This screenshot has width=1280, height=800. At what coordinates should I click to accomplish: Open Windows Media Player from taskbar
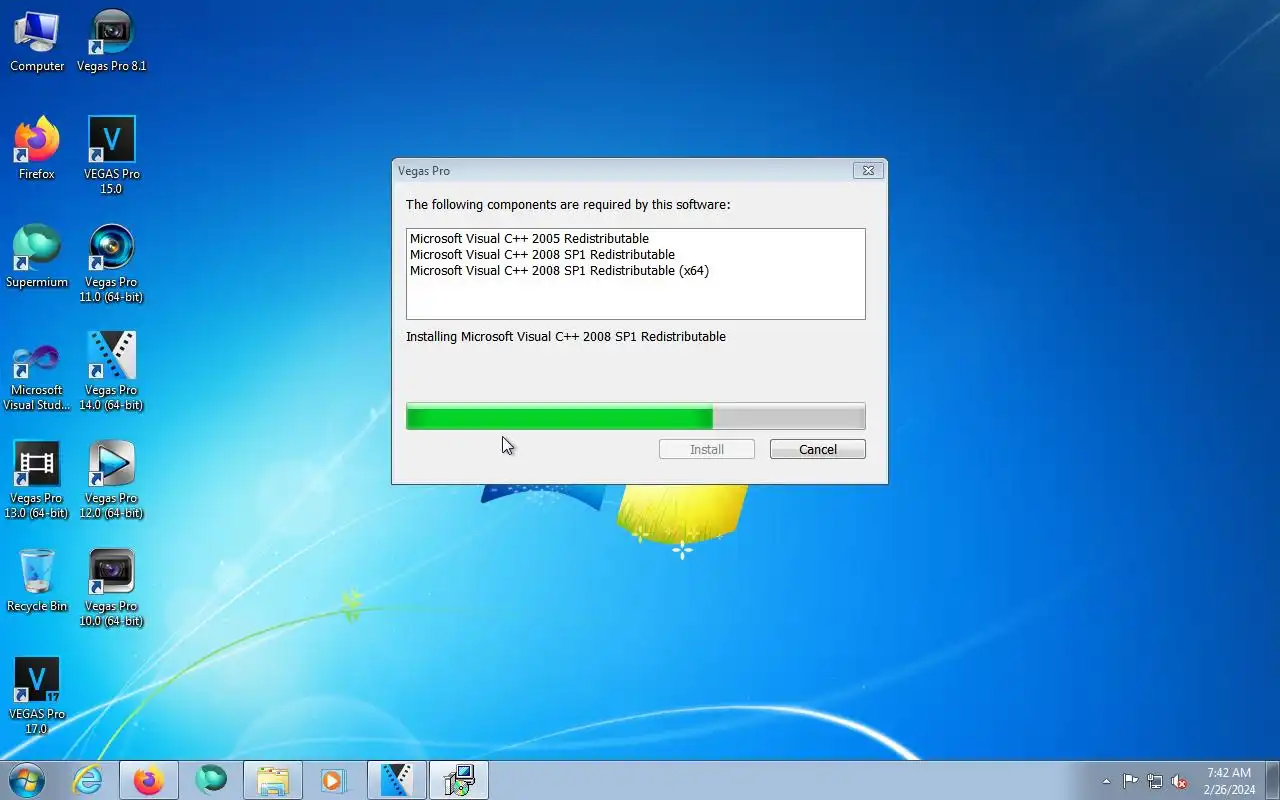333,780
